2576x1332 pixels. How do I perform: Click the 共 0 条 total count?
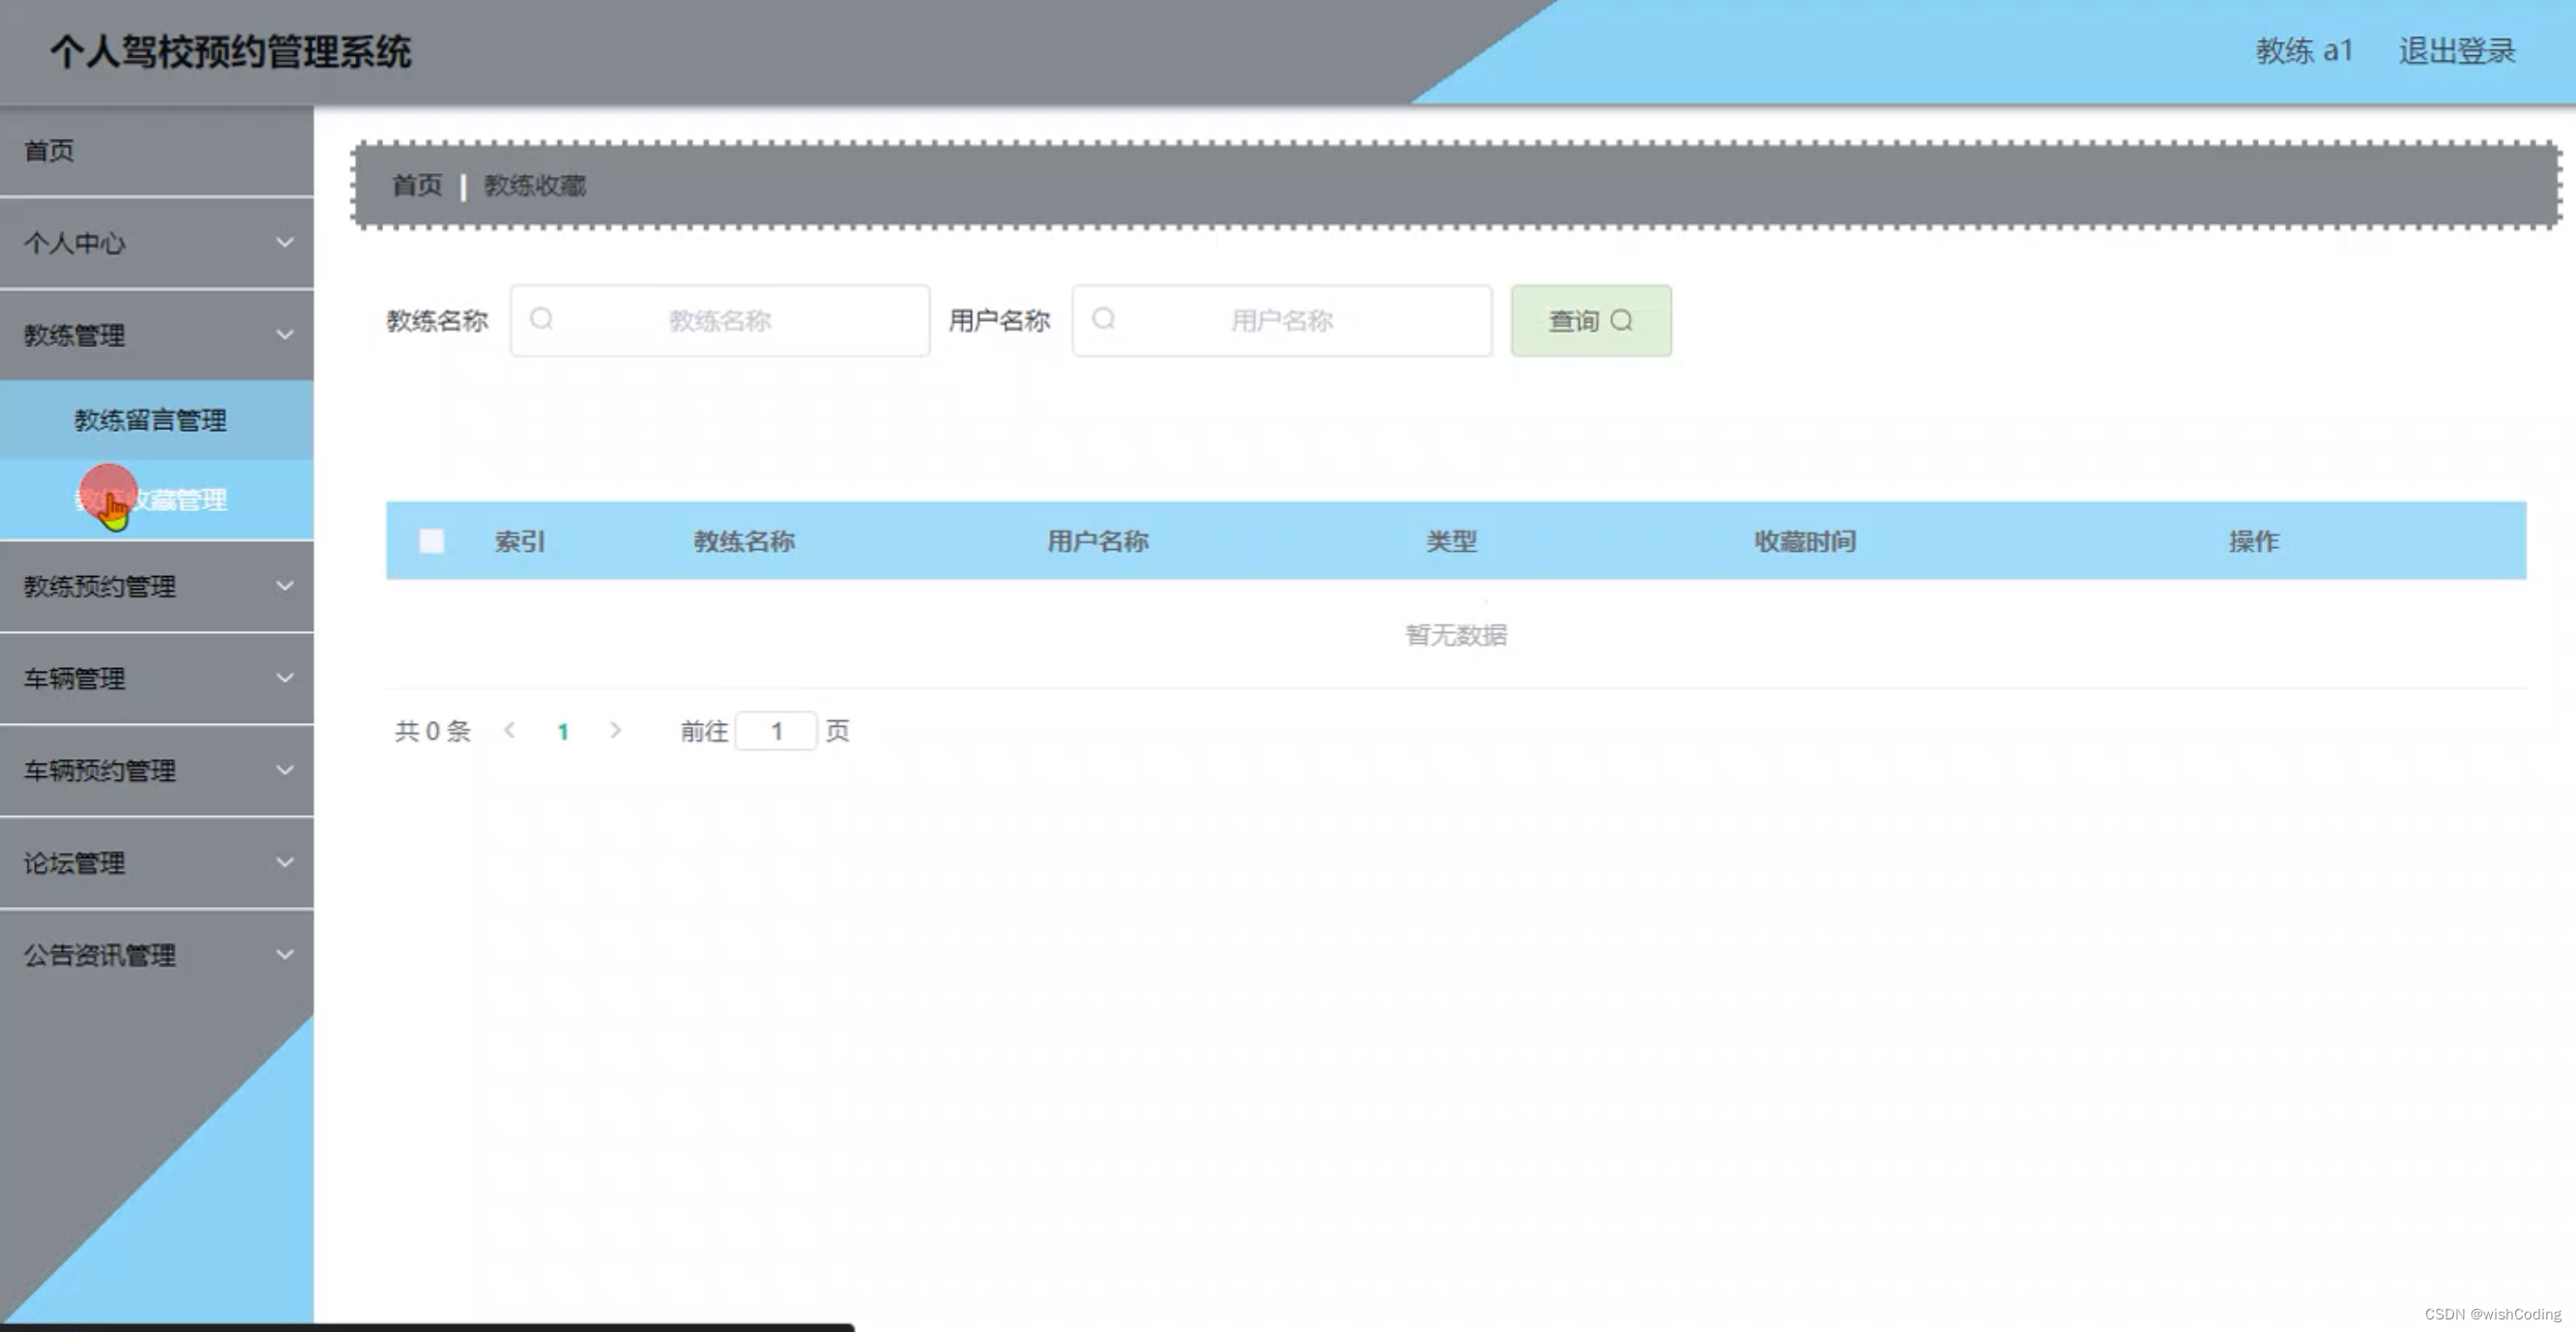click(x=432, y=731)
